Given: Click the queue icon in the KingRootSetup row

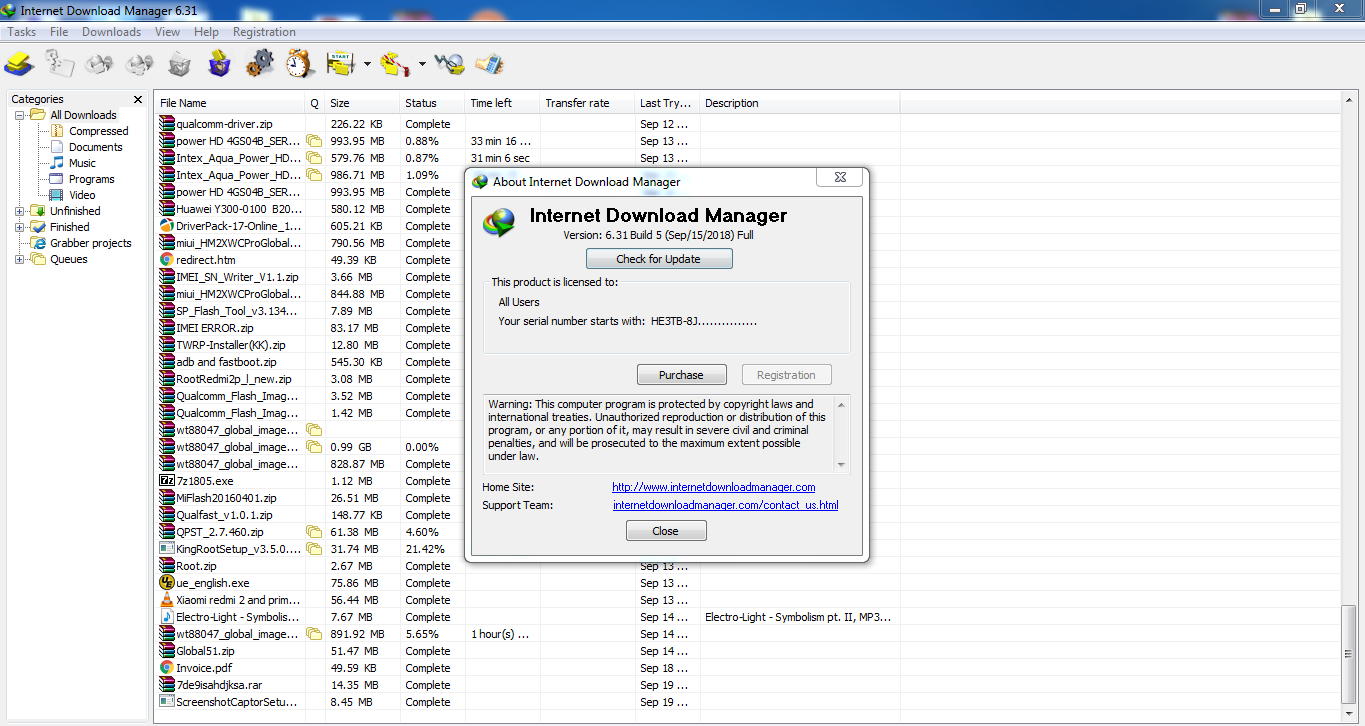Looking at the screenshot, I should click(314, 549).
